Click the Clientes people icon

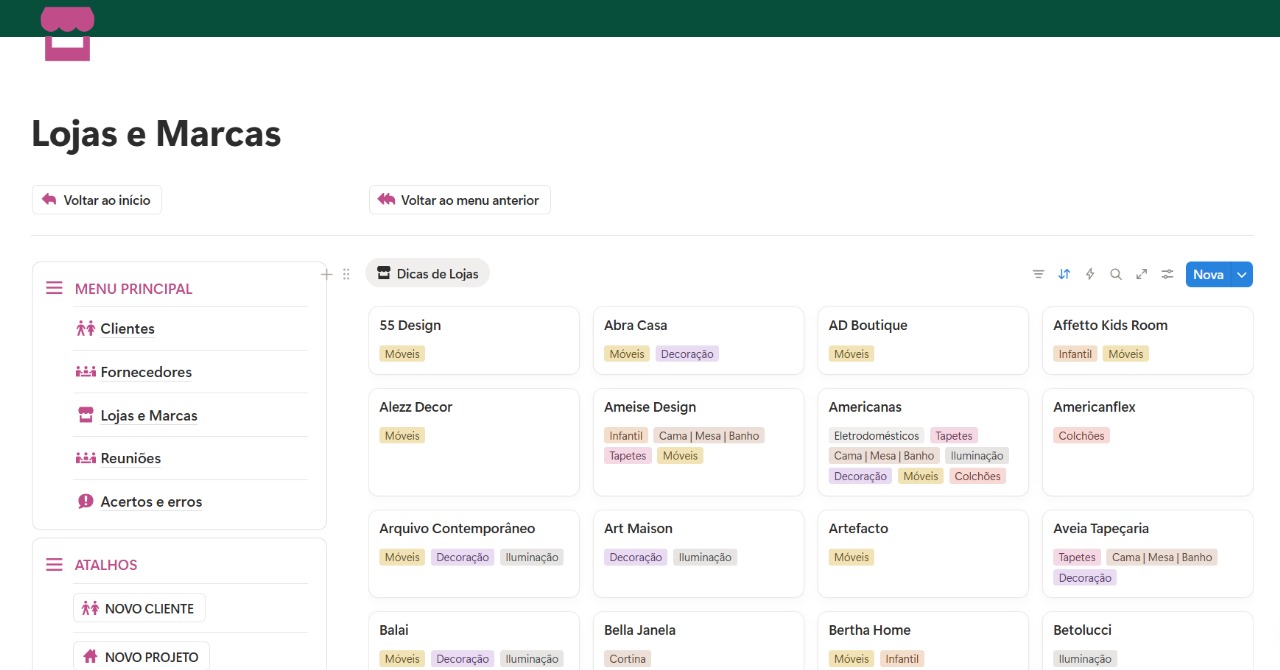click(x=86, y=328)
